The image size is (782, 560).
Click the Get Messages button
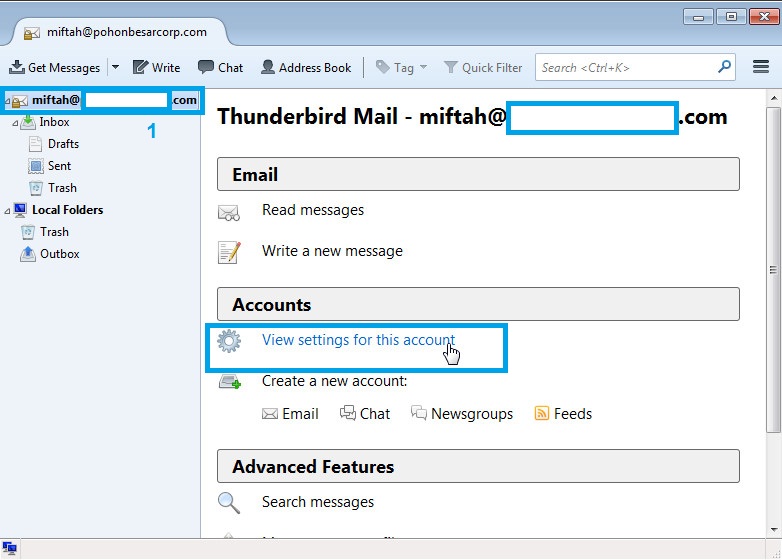(x=55, y=67)
